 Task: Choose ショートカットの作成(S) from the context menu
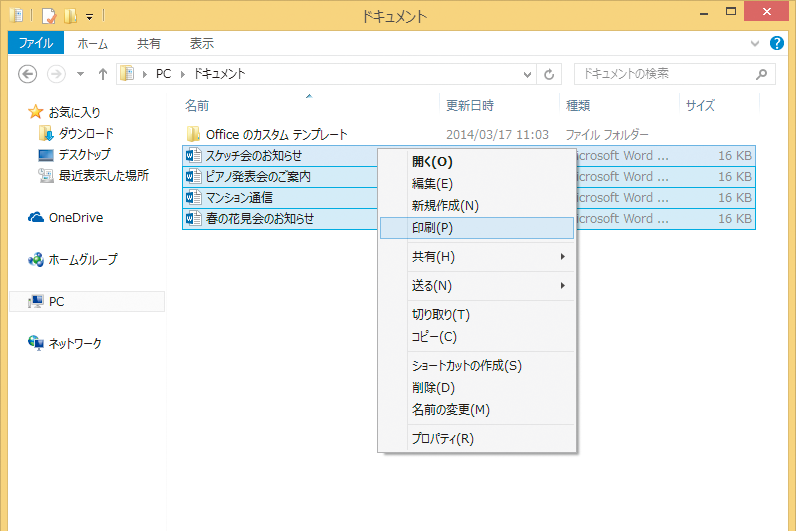[x=476, y=366]
